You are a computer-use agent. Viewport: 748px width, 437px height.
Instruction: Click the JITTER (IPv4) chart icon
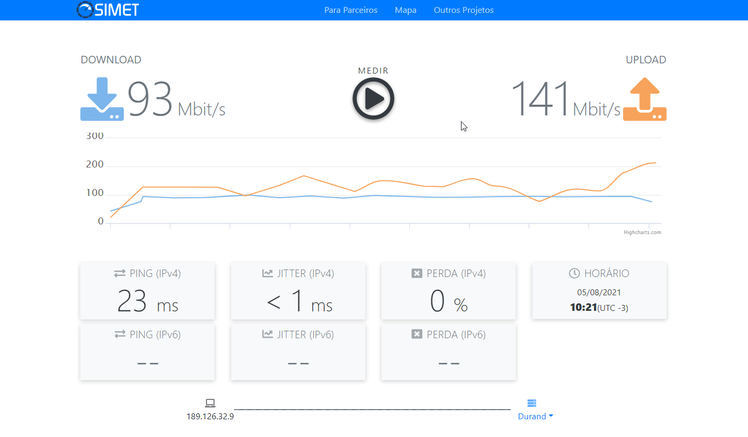(268, 273)
